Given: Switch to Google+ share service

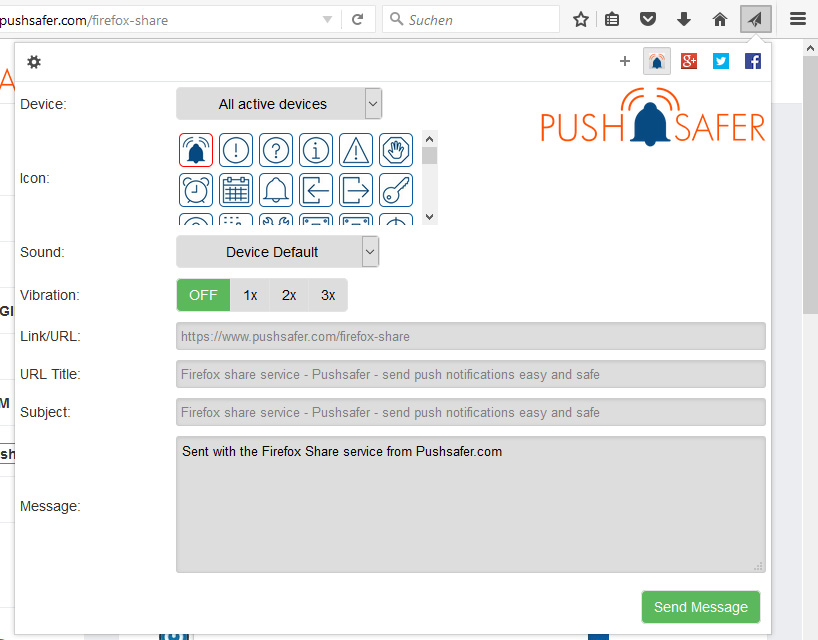Looking at the screenshot, I should 689,61.
